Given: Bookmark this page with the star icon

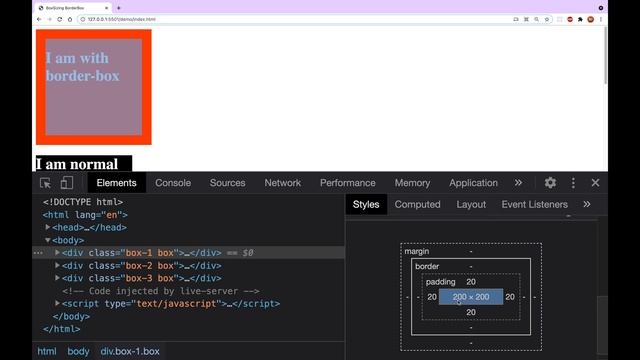Looking at the screenshot, I should click(547, 19).
